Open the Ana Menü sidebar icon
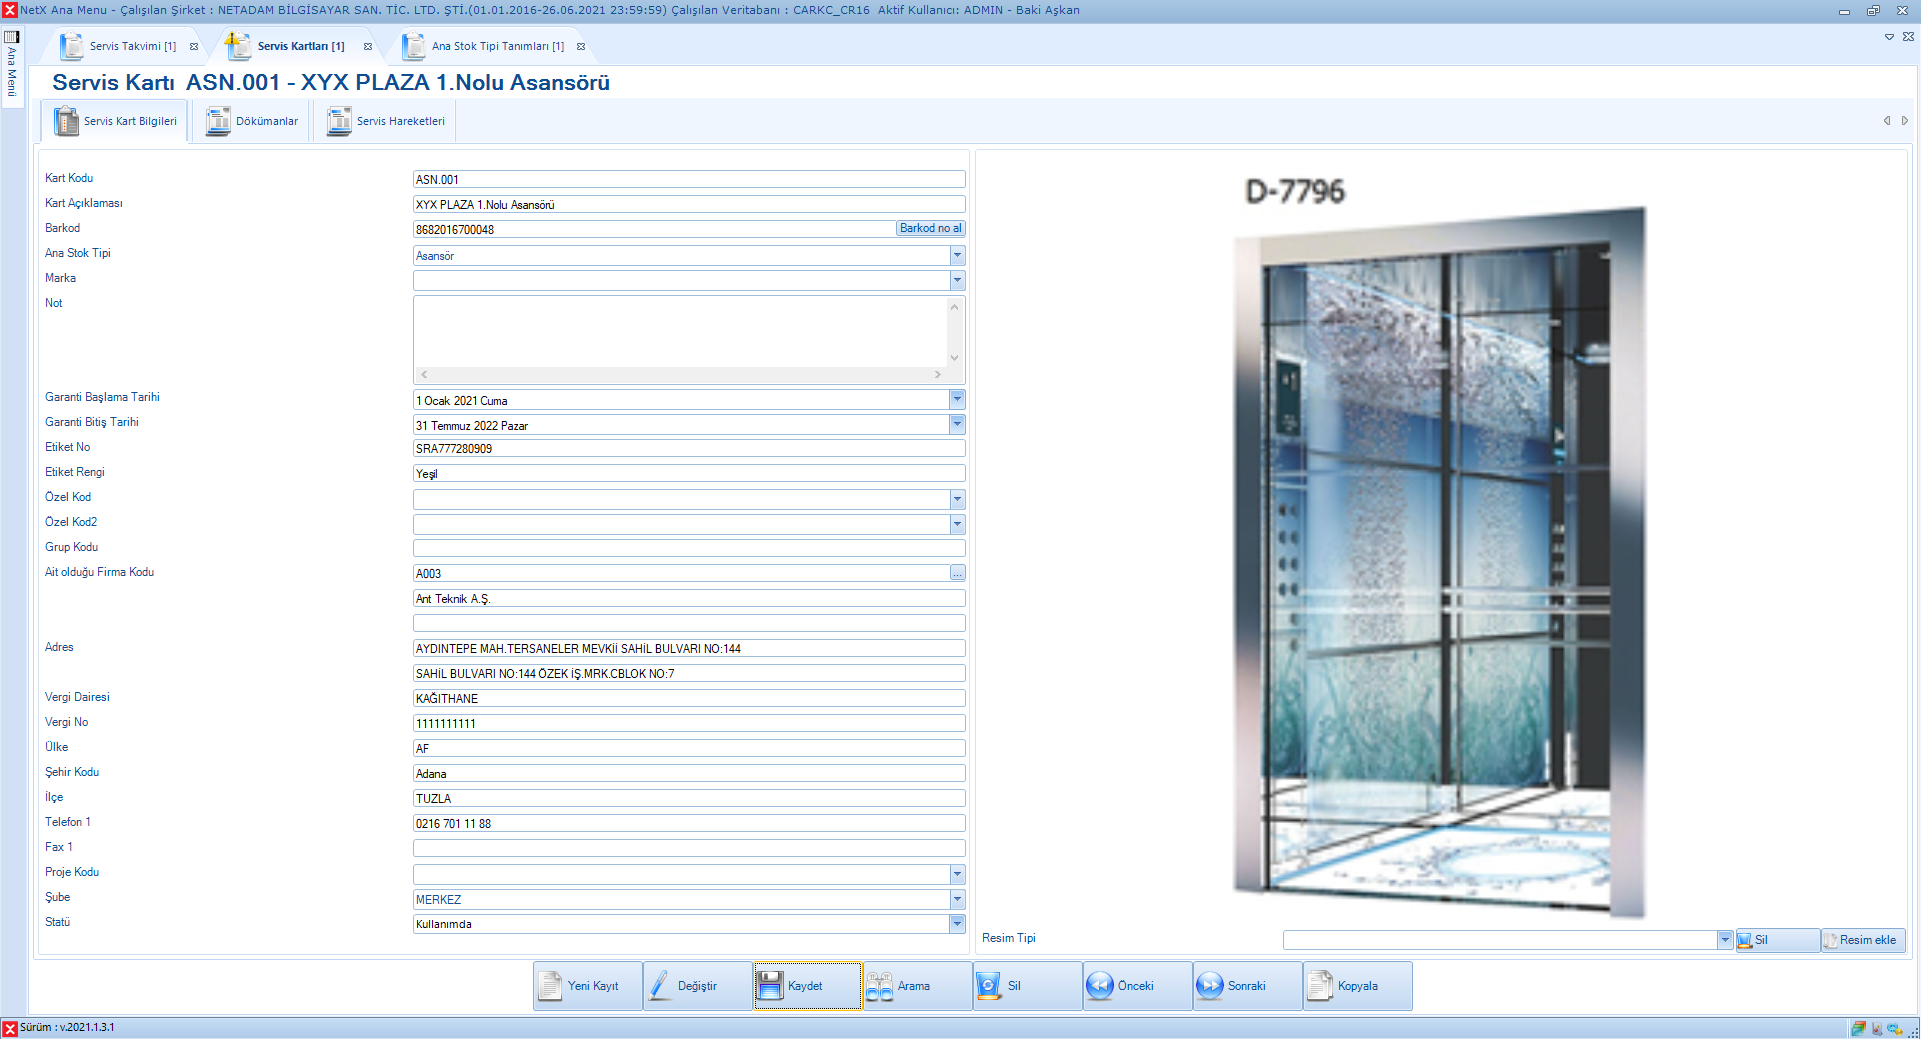 click(12, 37)
